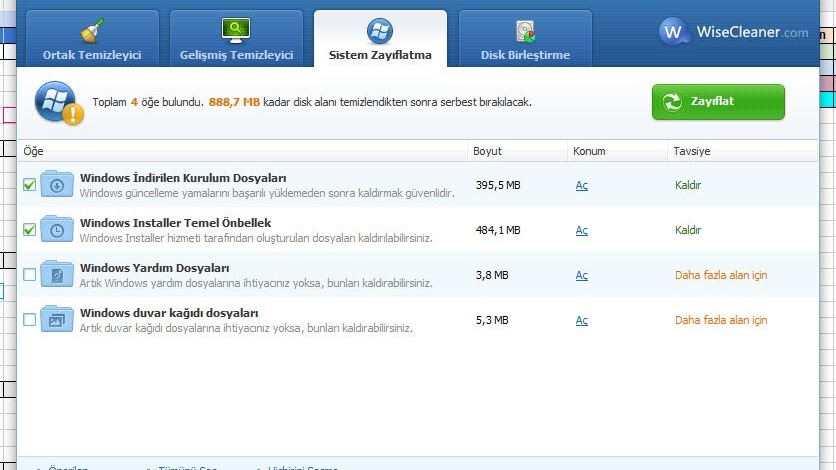836x470 pixels.
Task: Click the description starting 'Windows güncelleme yamalarını'
Action: tap(267, 193)
